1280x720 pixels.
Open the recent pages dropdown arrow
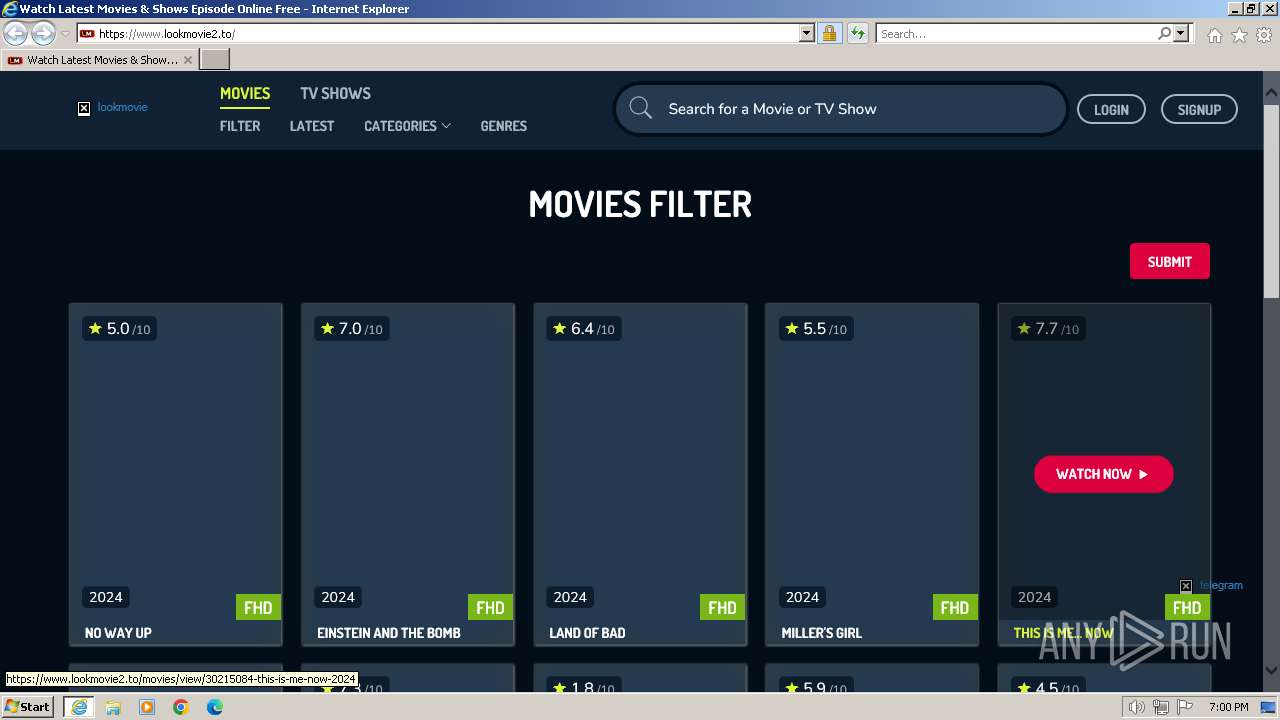pyautogui.click(x=65, y=33)
